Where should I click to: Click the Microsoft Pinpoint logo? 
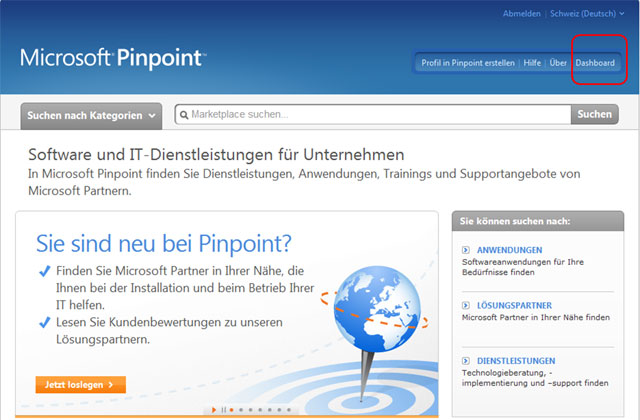[113, 58]
